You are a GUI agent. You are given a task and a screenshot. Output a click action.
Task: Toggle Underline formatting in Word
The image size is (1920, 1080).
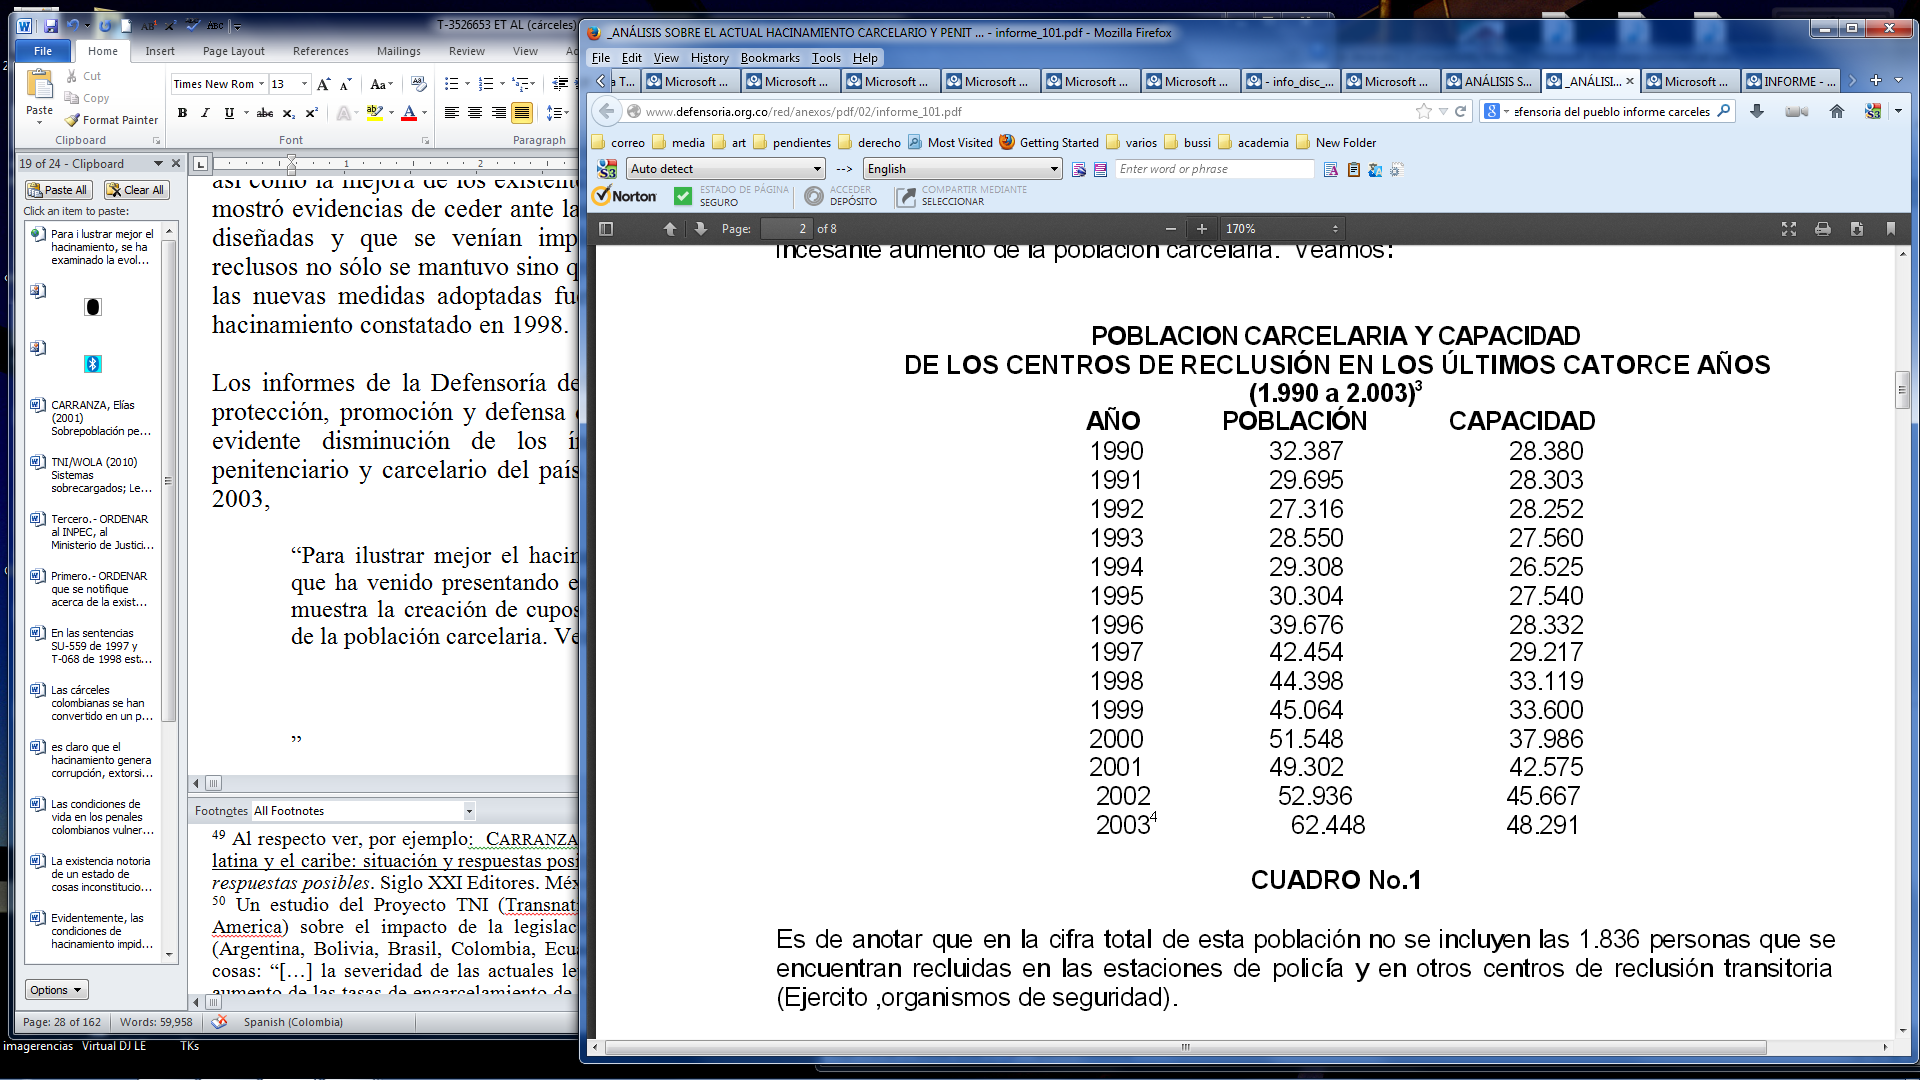(229, 113)
